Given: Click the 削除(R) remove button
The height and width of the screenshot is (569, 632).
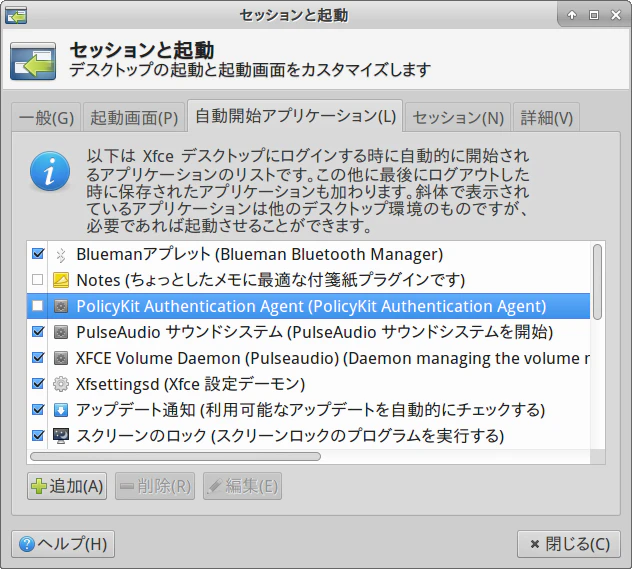Looking at the screenshot, I should [155, 486].
